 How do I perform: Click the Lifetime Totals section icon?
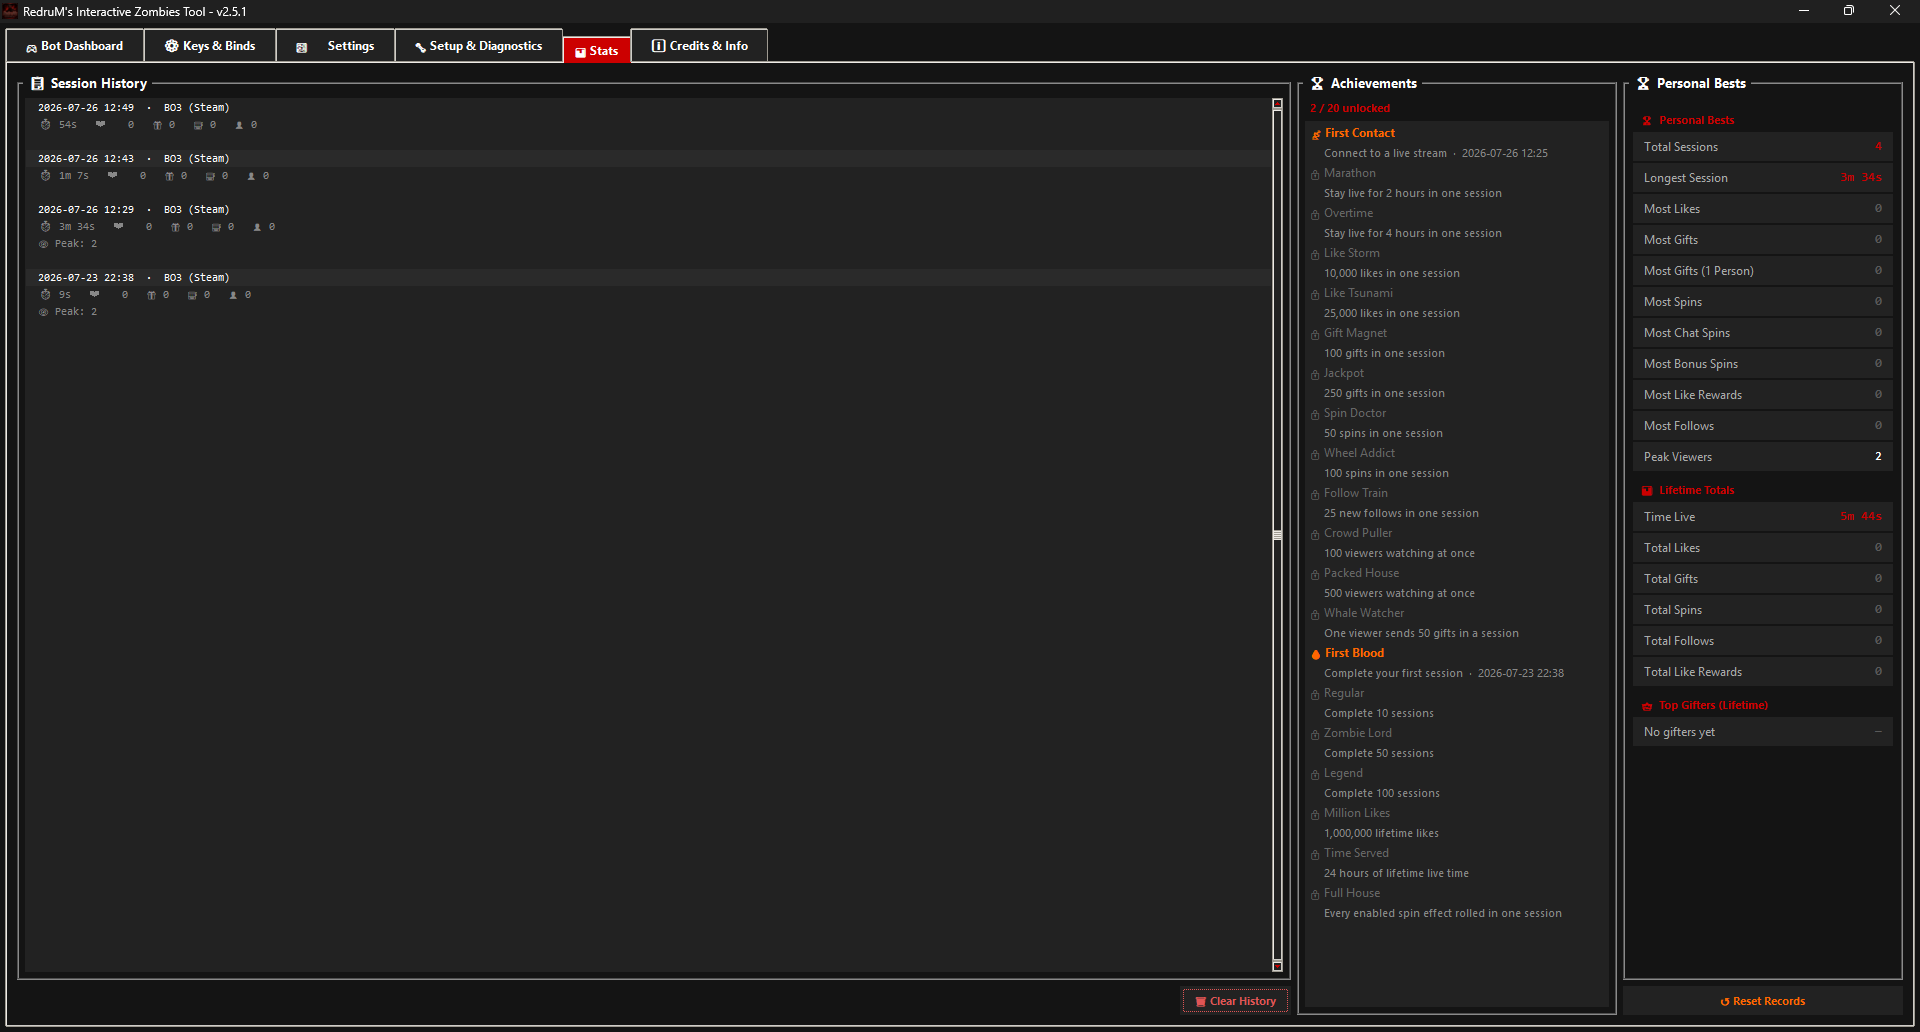coord(1647,491)
